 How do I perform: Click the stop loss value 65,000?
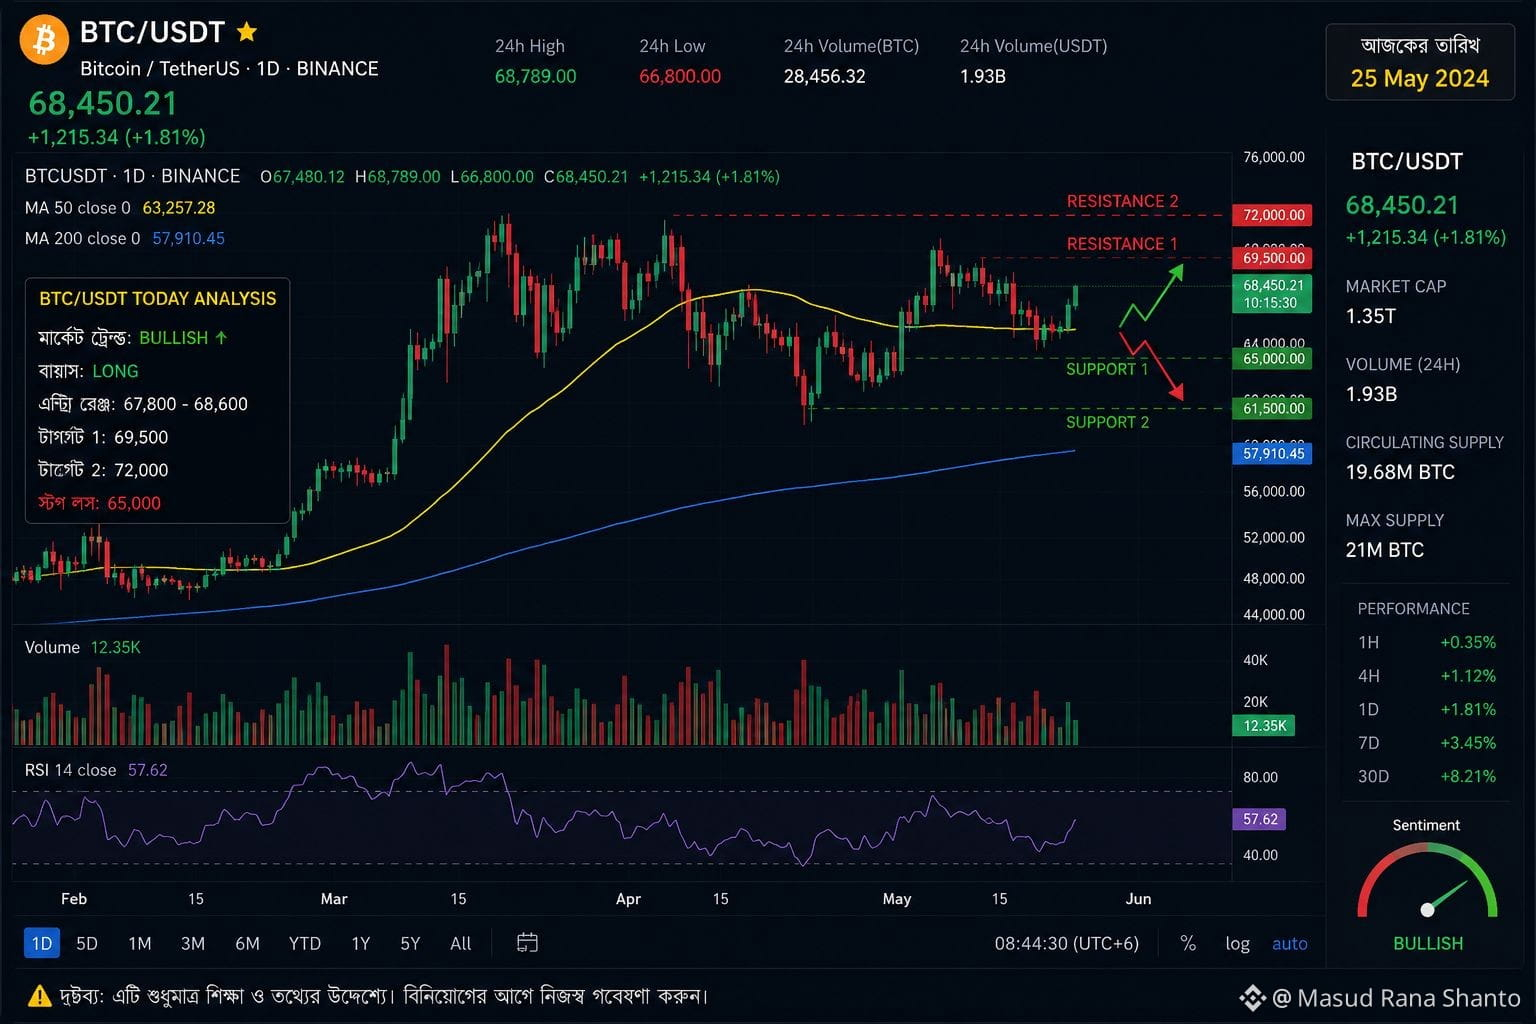(x=134, y=503)
